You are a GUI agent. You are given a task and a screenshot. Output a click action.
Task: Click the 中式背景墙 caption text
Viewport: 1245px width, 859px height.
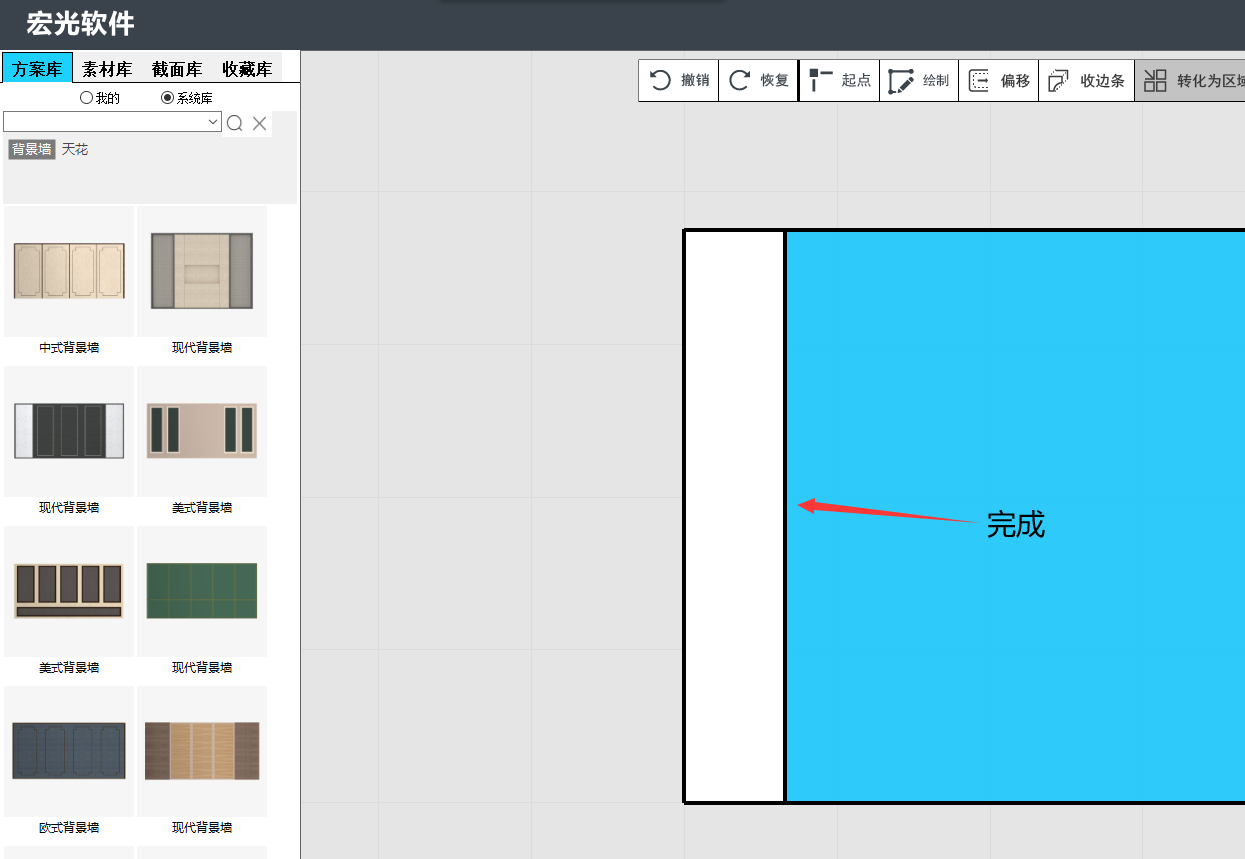[x=69, y=348]
